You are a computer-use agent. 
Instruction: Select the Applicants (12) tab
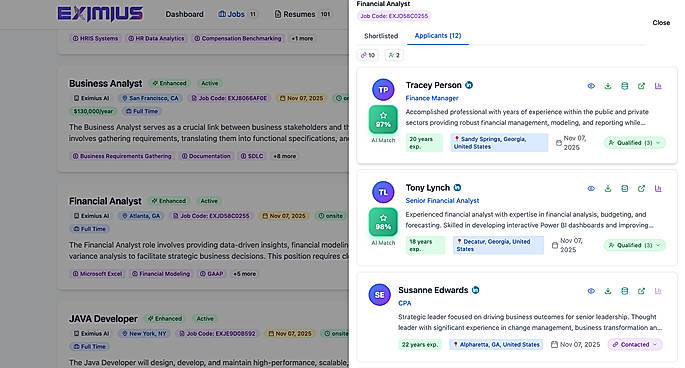(x=438, y=36)
